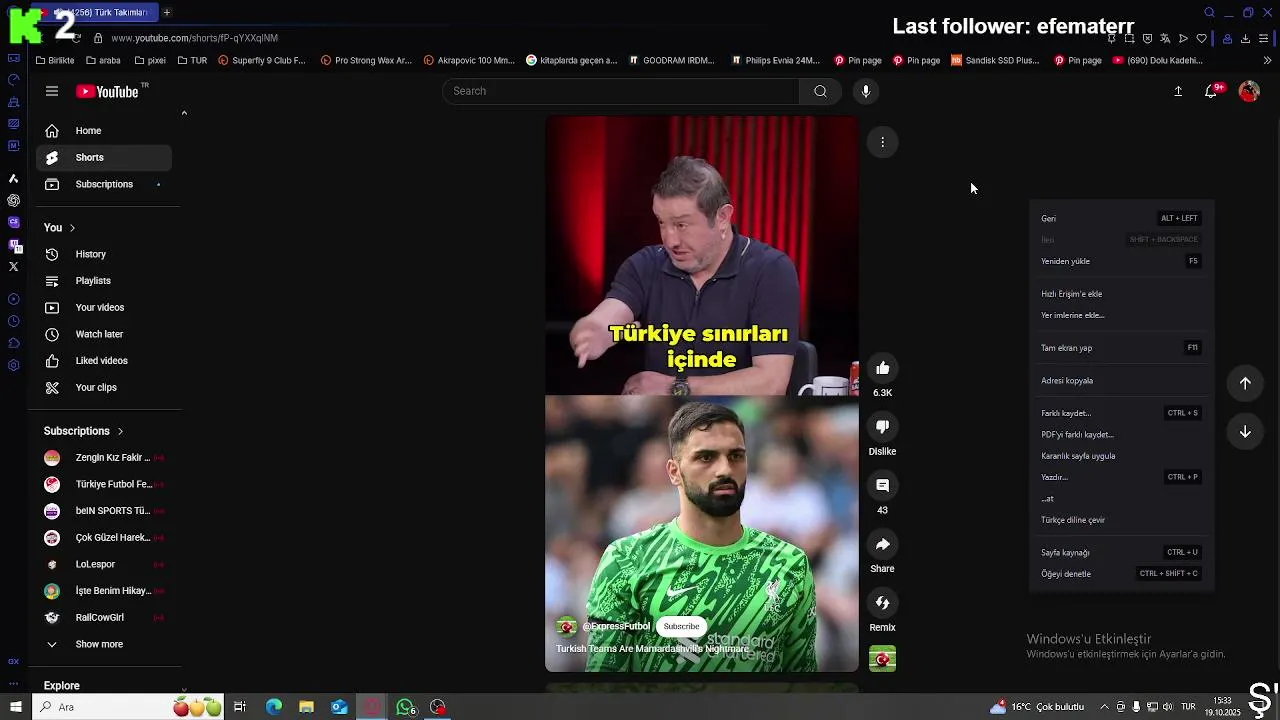Image resolution: width=1280 pixels, height=720 pixels.
Task: Open Twitch in the Opera sidebar
Action: (13, 244)
